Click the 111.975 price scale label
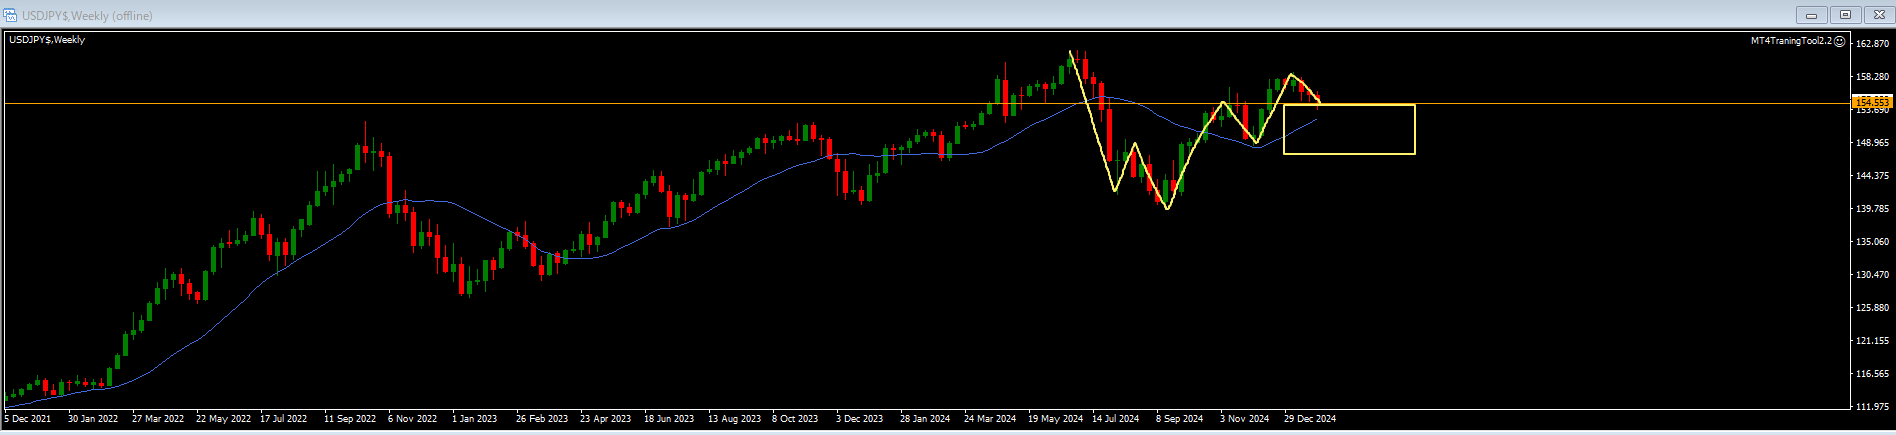The image size is (1896, 435). tap(1872, 407)
